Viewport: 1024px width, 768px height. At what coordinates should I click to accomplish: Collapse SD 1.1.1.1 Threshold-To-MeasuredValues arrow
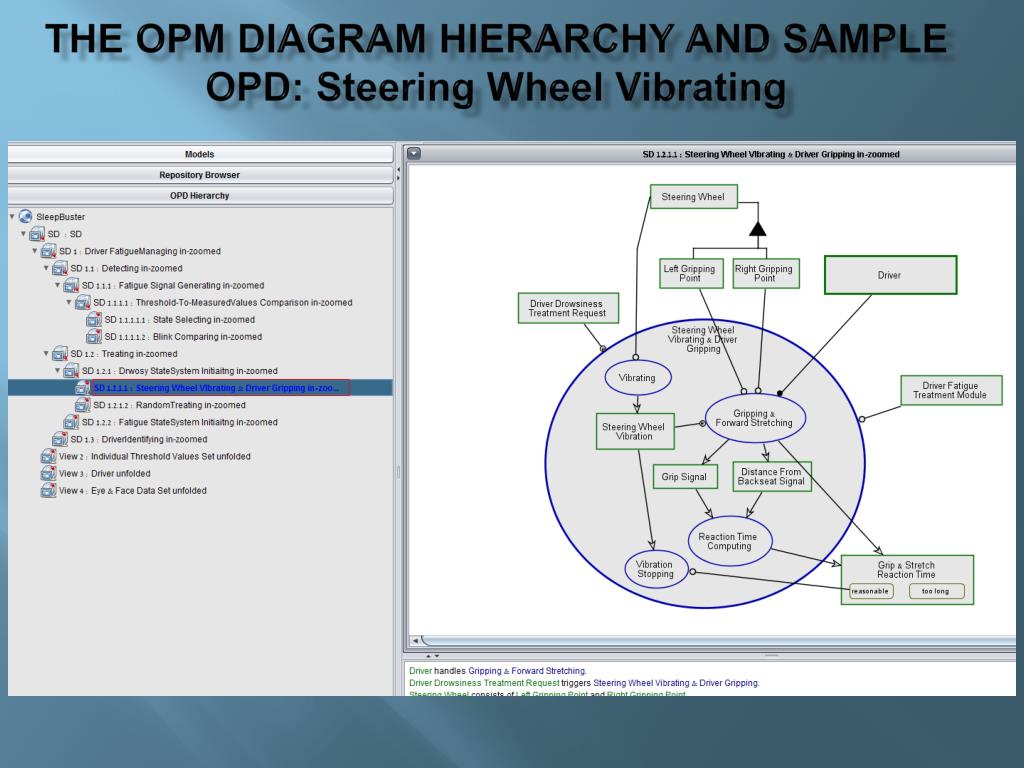point(69,302)
